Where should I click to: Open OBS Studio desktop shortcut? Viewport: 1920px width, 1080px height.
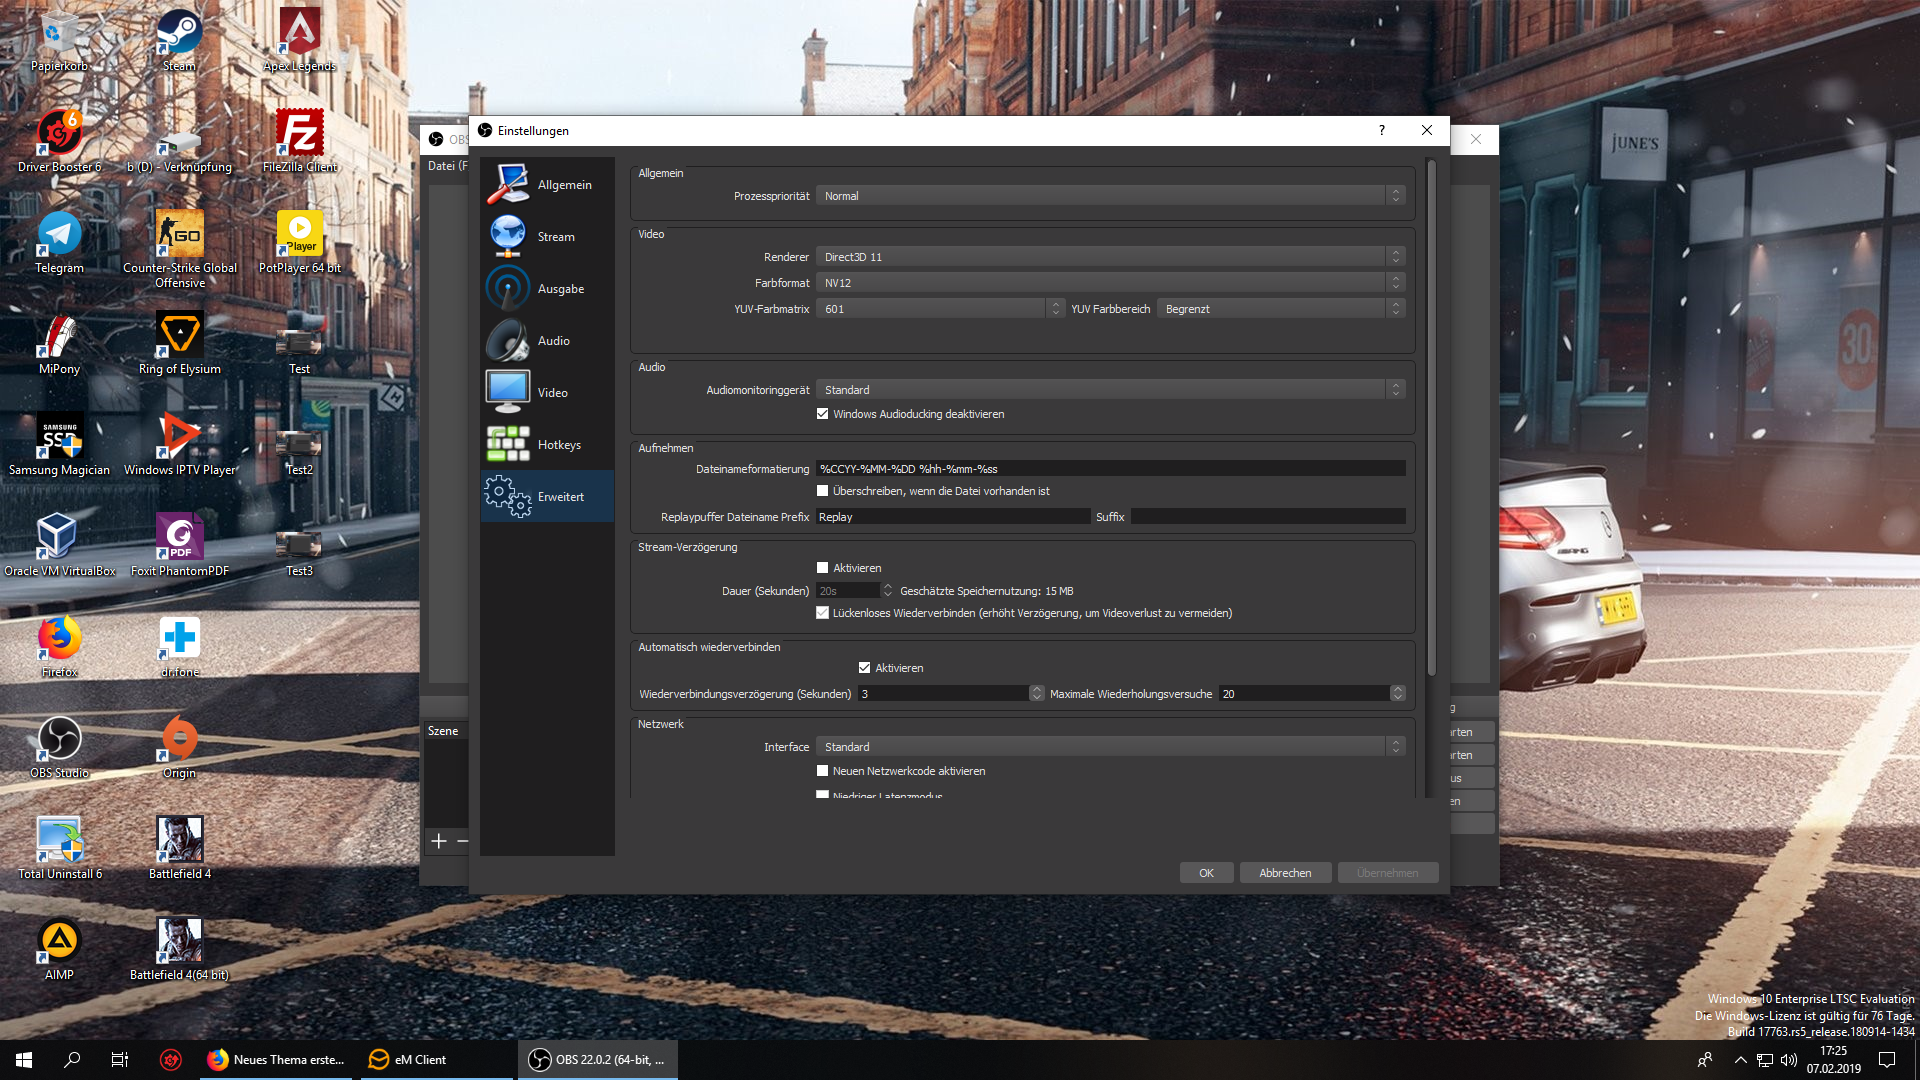[x=59, y=740]
